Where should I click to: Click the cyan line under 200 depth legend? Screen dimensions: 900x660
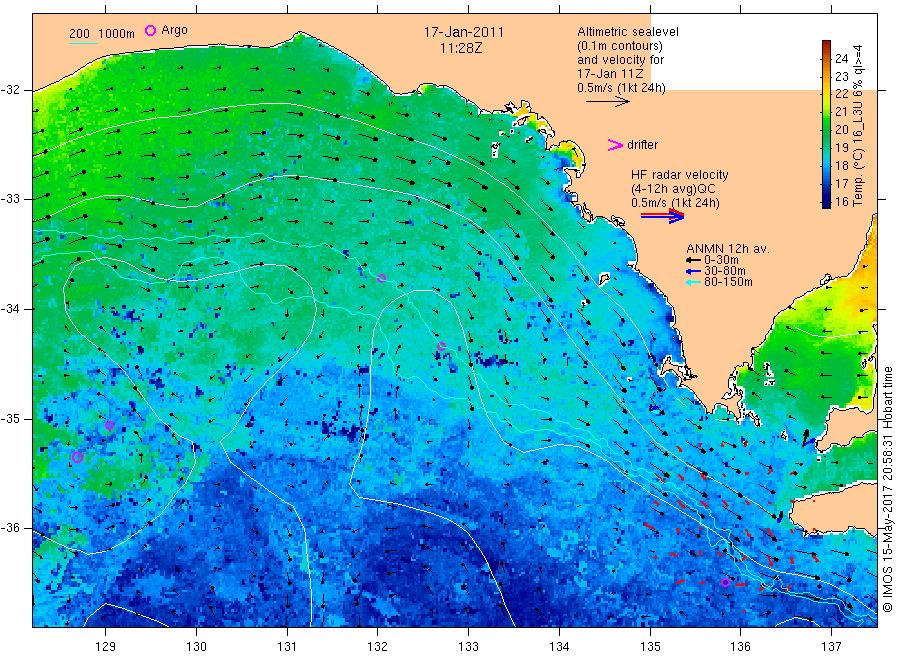coord(83,43)
